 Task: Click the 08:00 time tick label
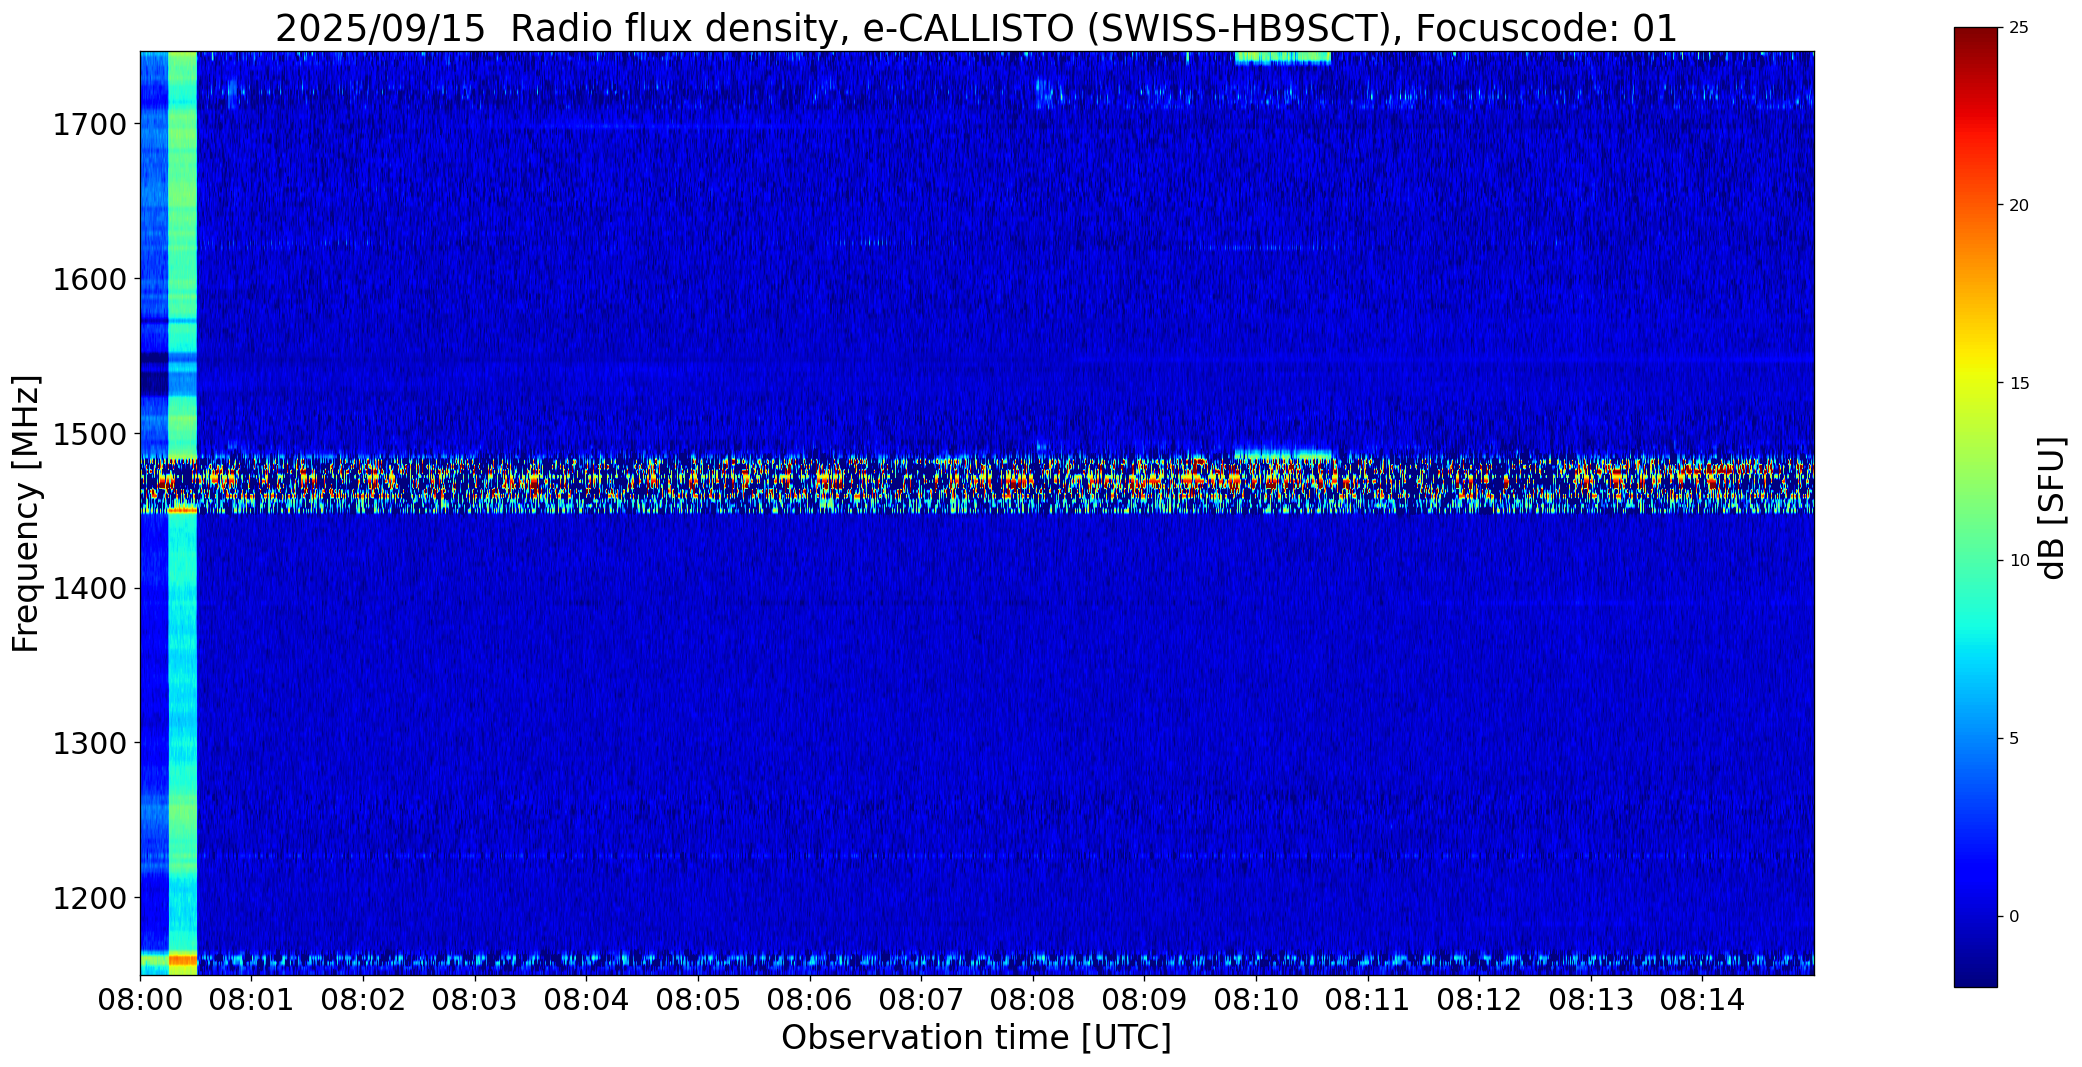point(140,1000)
